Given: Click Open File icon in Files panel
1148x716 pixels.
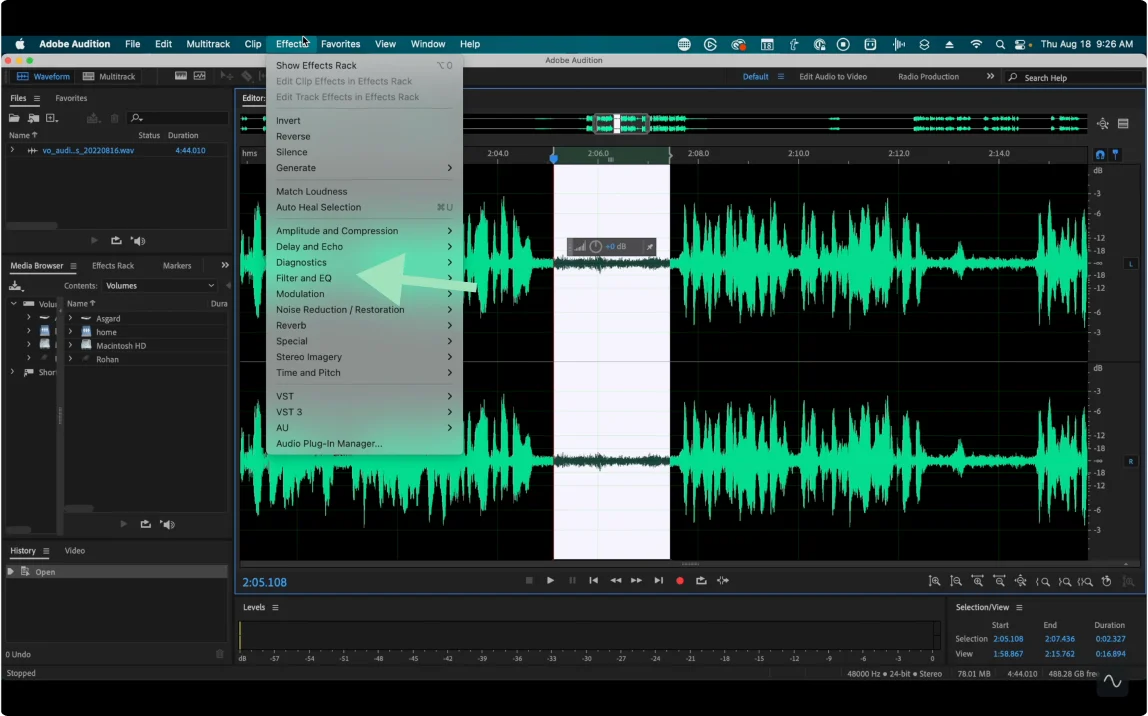Looking at the screenshot, I should click(14, 118).
